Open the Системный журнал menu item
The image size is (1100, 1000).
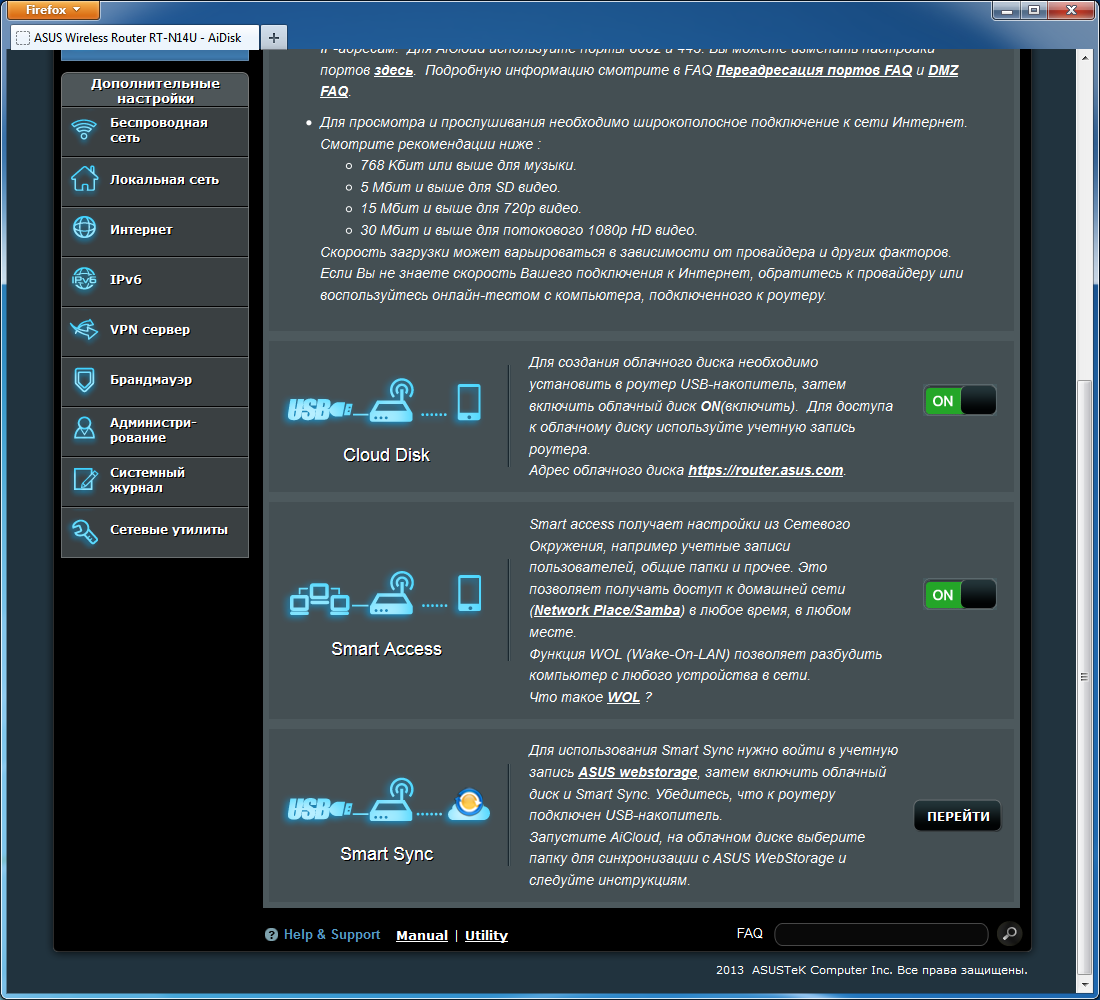(155, 481)
